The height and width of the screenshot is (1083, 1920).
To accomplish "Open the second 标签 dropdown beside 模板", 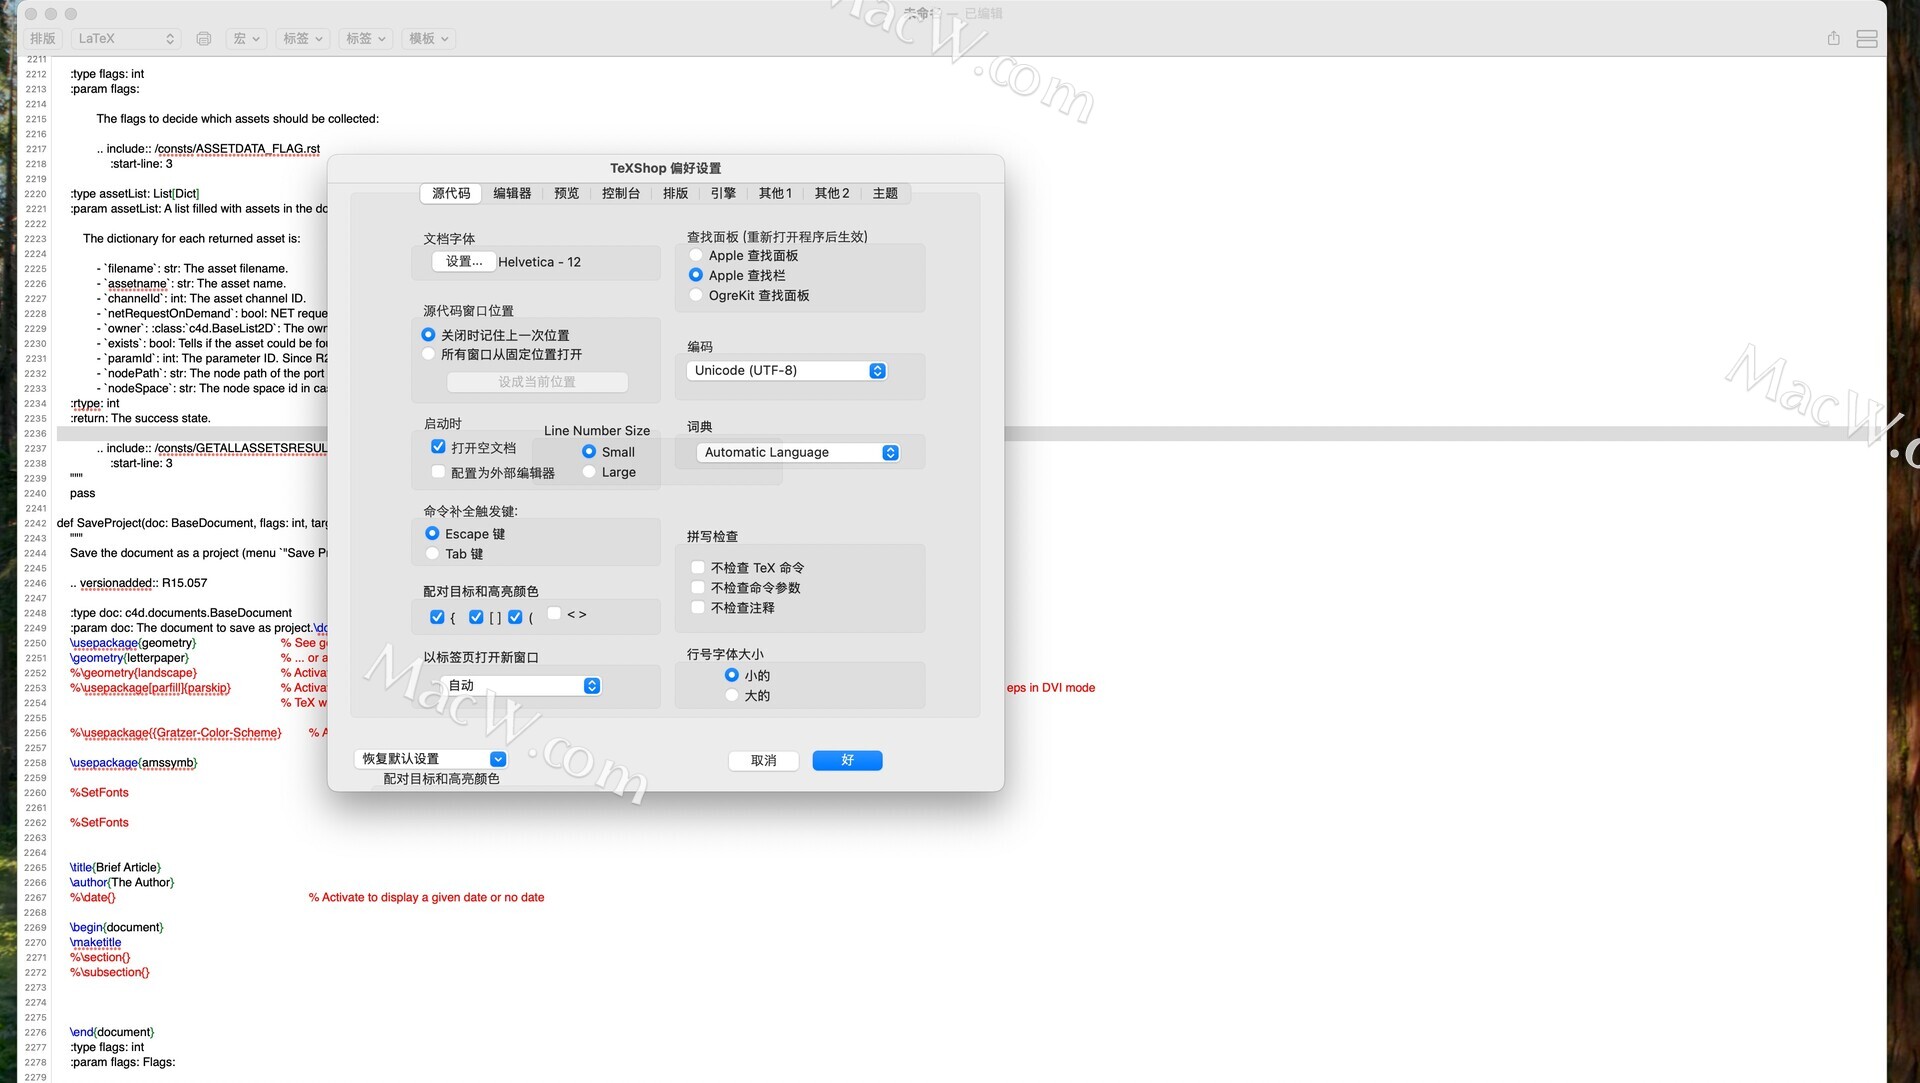I will [365, 39].
